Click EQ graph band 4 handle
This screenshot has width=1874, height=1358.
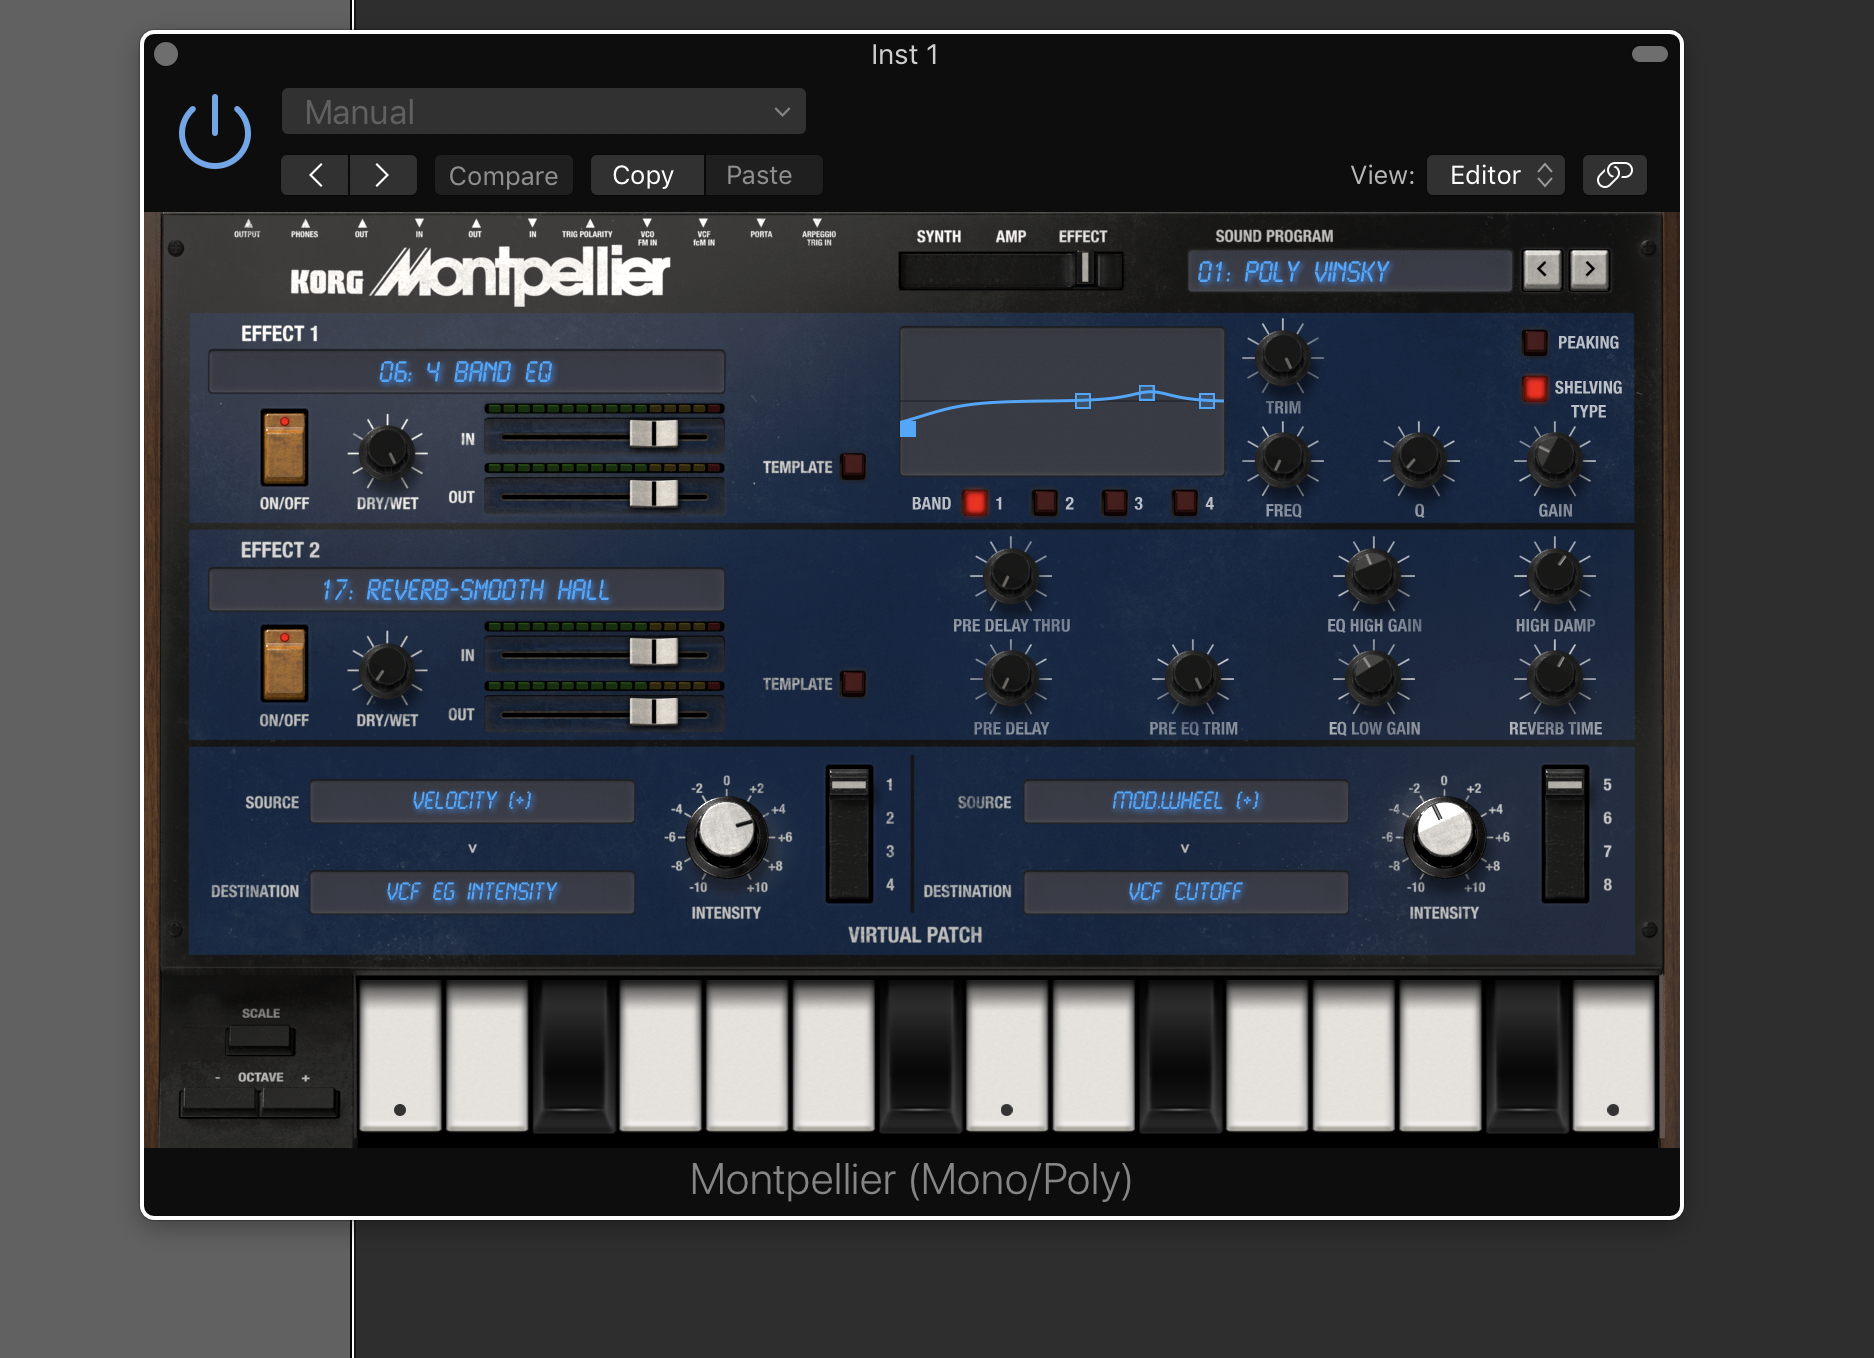coord(1207,401)
